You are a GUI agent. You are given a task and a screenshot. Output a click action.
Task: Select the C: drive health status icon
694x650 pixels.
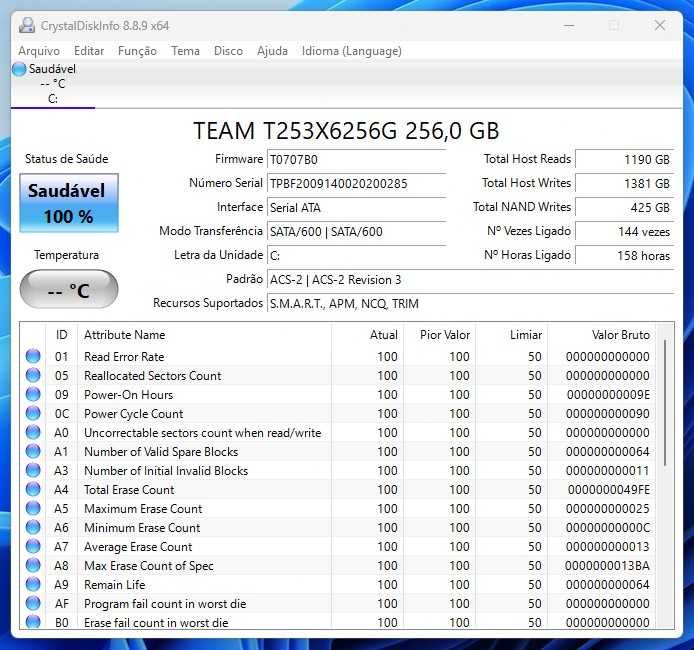pyautogui.click(x=19, y=69)
